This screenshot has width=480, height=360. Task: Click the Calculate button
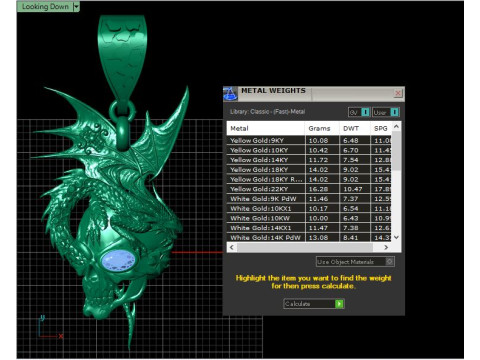pyautogui.click(x=314, y=304)
